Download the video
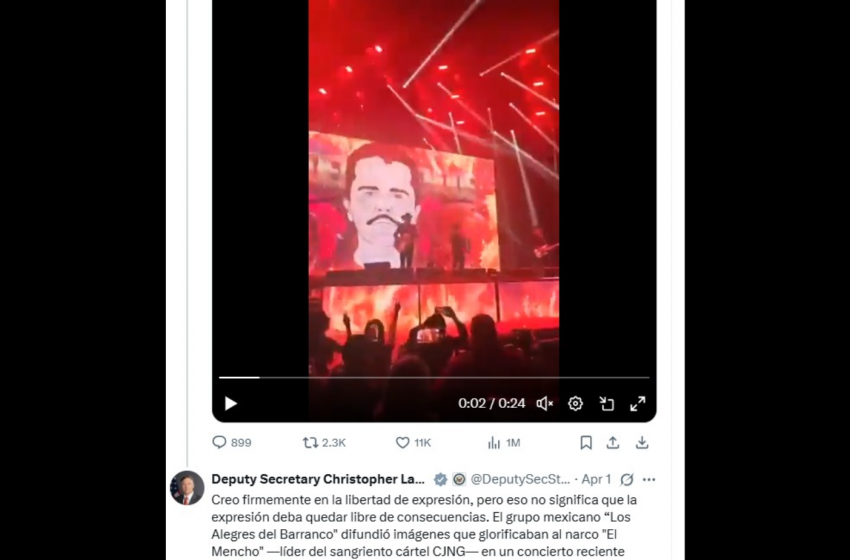 642,442
